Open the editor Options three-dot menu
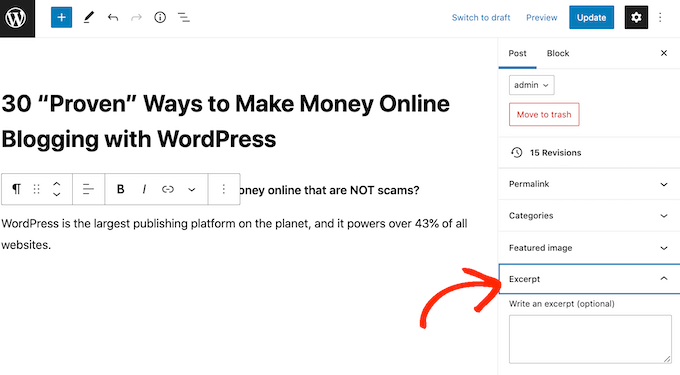Image resolution: width=680 pixels, height=375 pixels. 660,17
